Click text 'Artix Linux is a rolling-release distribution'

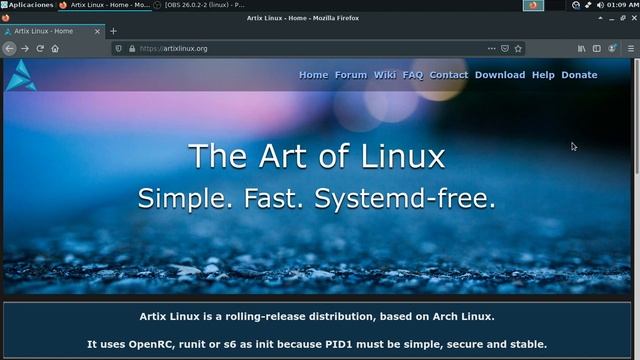click(x=258, y=316)
